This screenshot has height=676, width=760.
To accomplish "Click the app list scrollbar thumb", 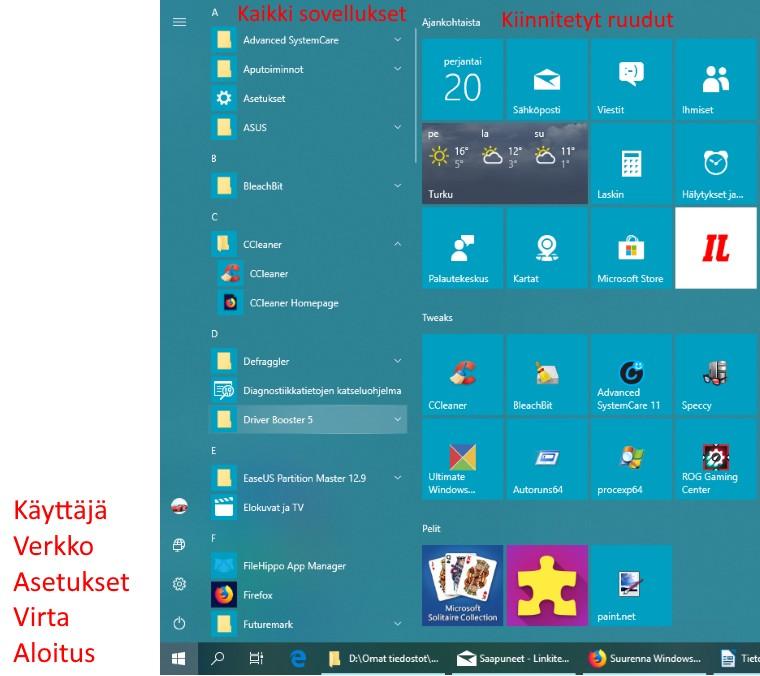I will (x=415, y=96).
